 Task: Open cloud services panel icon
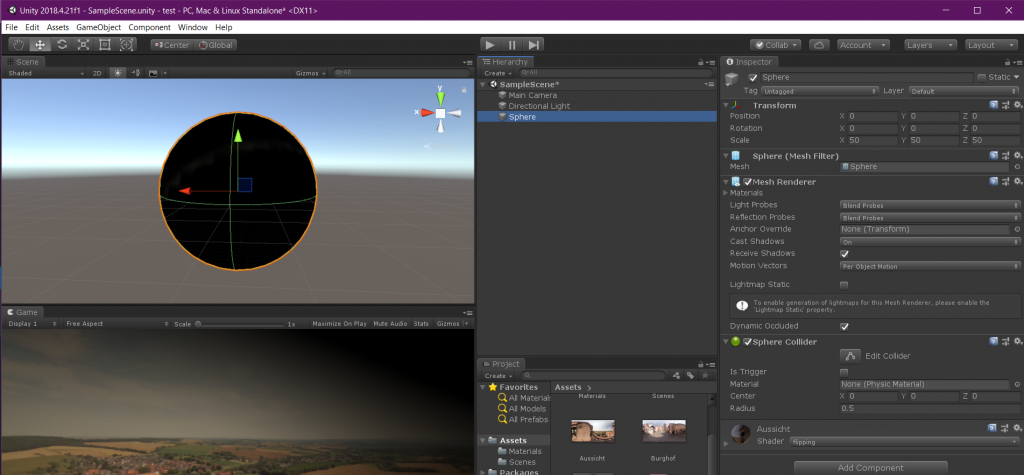point(819,45)
